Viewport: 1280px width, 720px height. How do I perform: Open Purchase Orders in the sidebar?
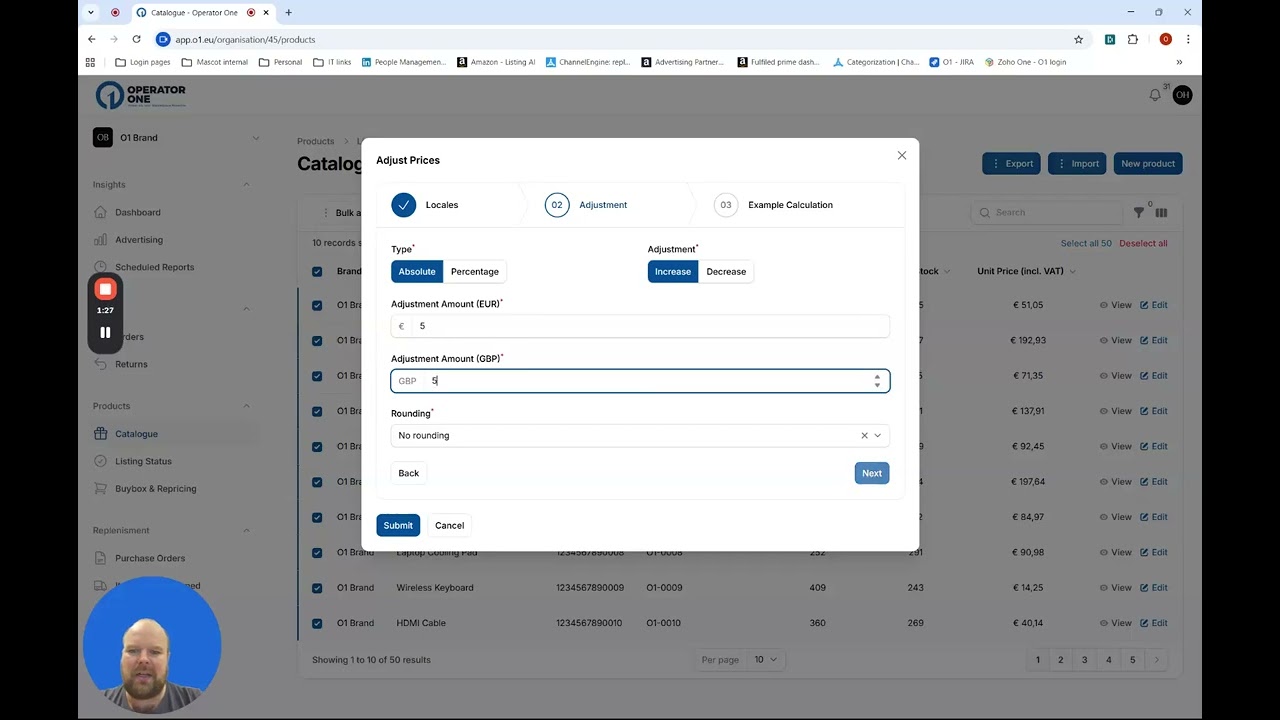150,559
